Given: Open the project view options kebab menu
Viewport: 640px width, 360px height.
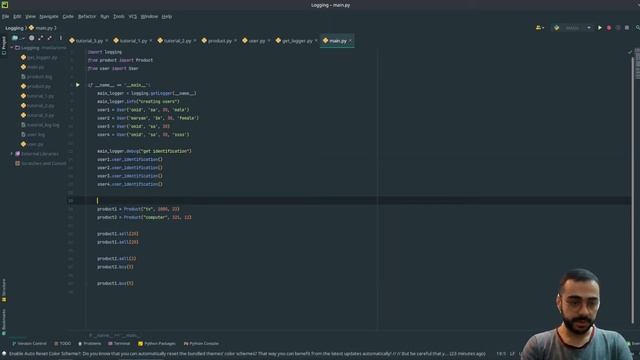Looking at the screenshot, I should pyautogui.click(x=61, y=38).
